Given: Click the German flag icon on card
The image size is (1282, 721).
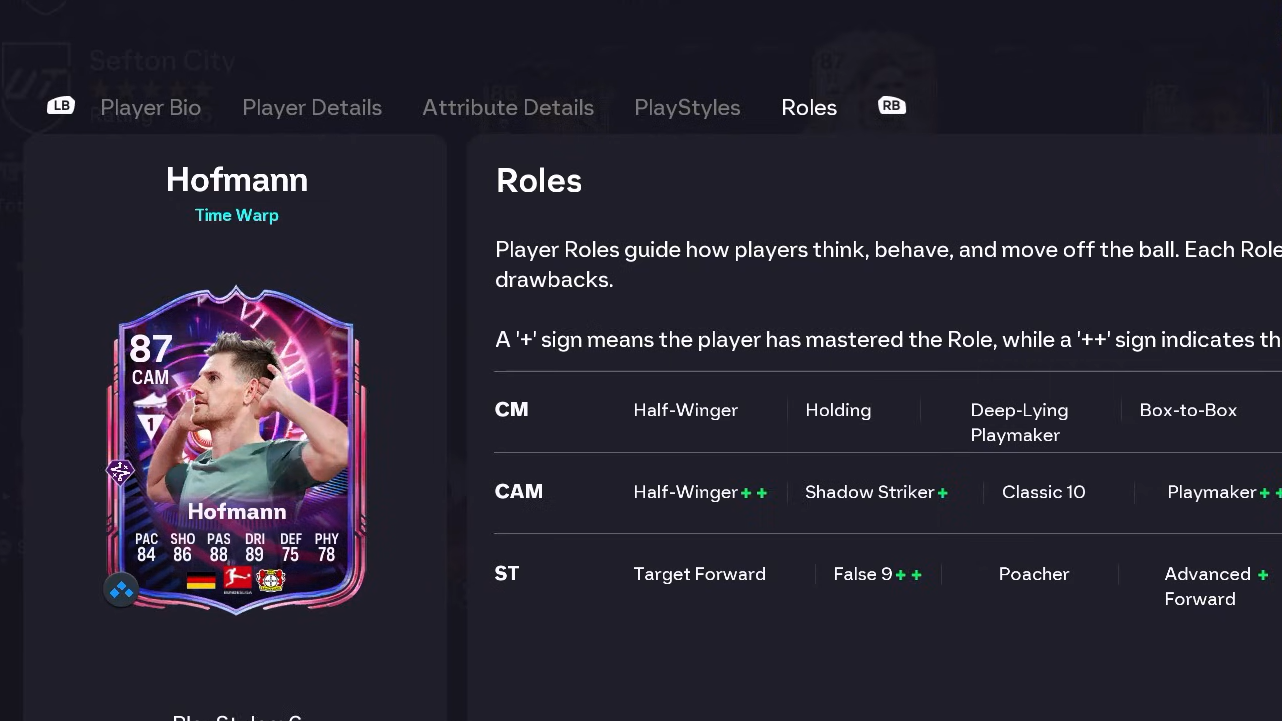Looking at the screenshot, I should tap(201, 580).
